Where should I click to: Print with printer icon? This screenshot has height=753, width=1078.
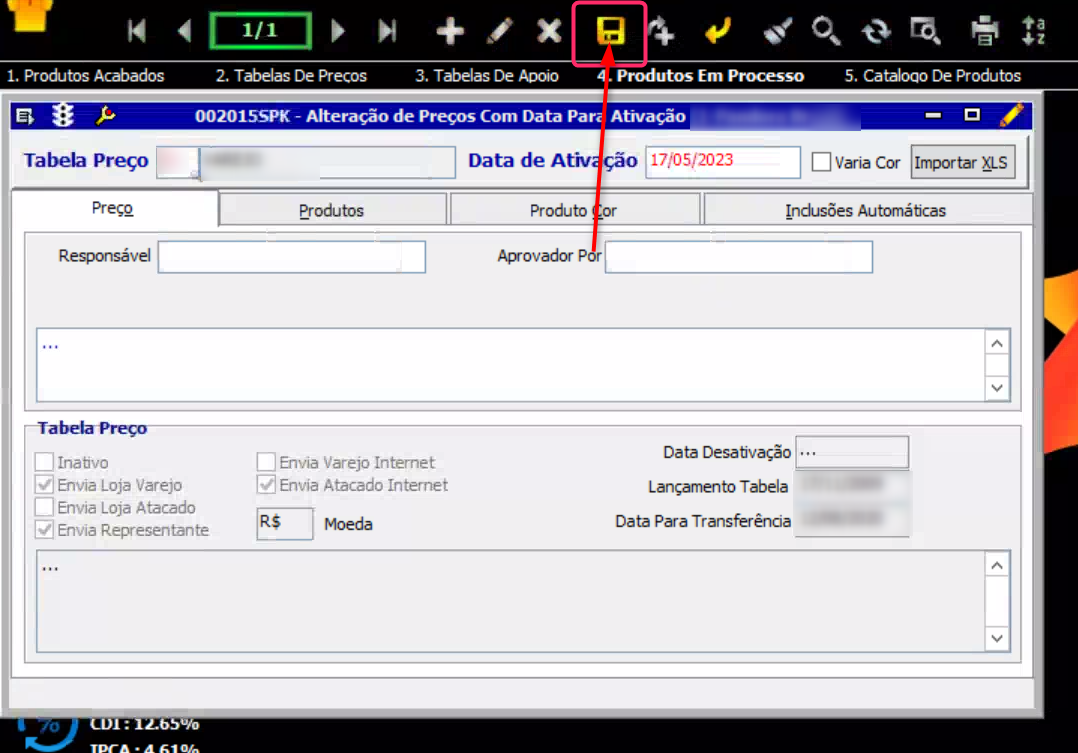click(x=984, y=31)
